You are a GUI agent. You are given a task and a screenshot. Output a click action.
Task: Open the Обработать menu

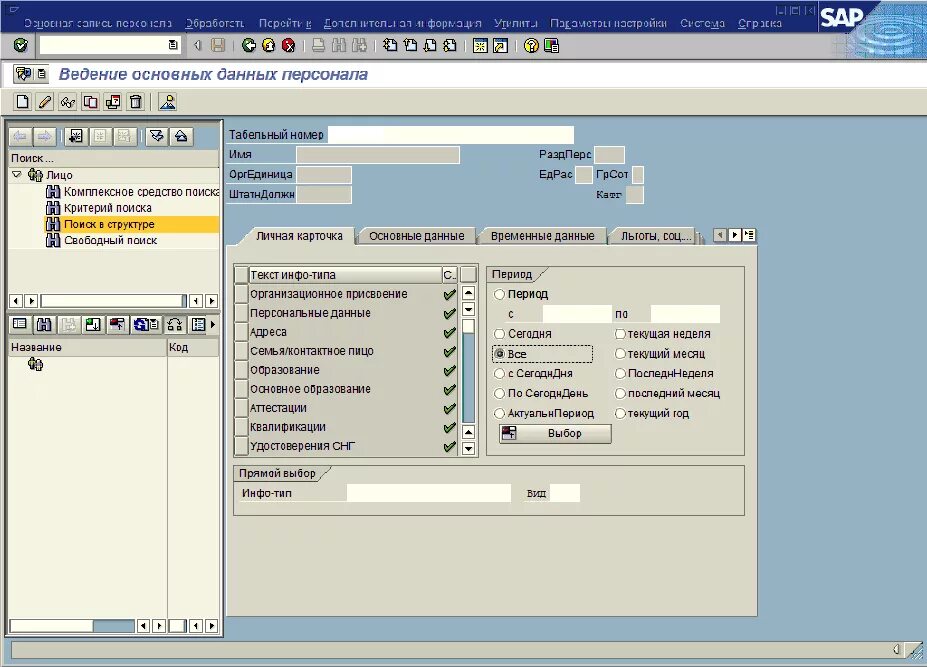215,23
